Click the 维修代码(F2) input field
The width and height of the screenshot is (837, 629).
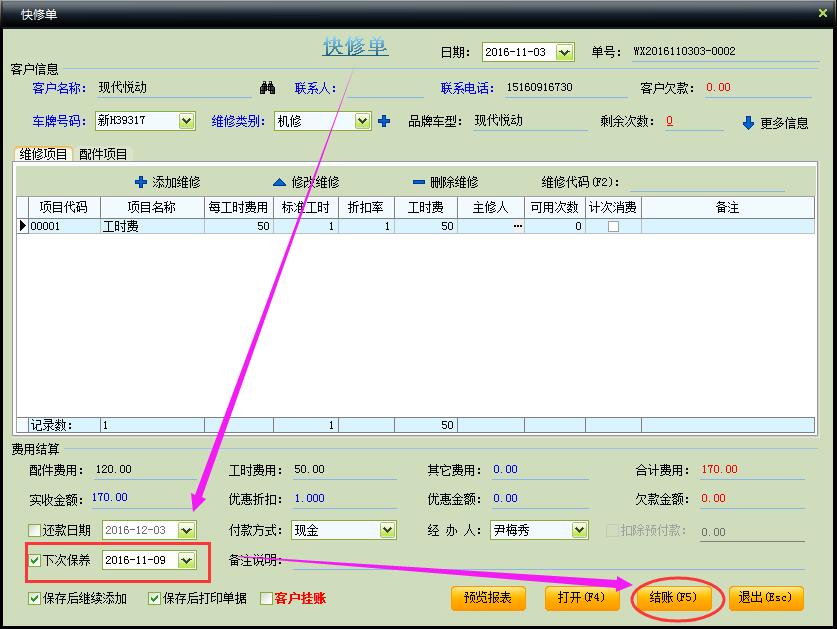[707, 182]
